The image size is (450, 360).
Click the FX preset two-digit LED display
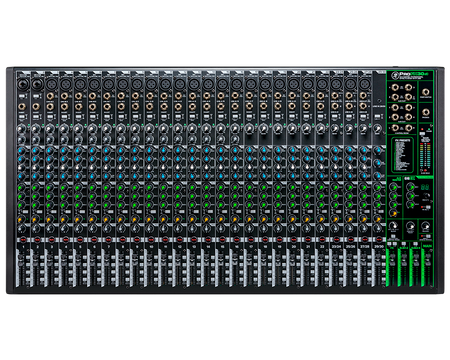point(424,188)
